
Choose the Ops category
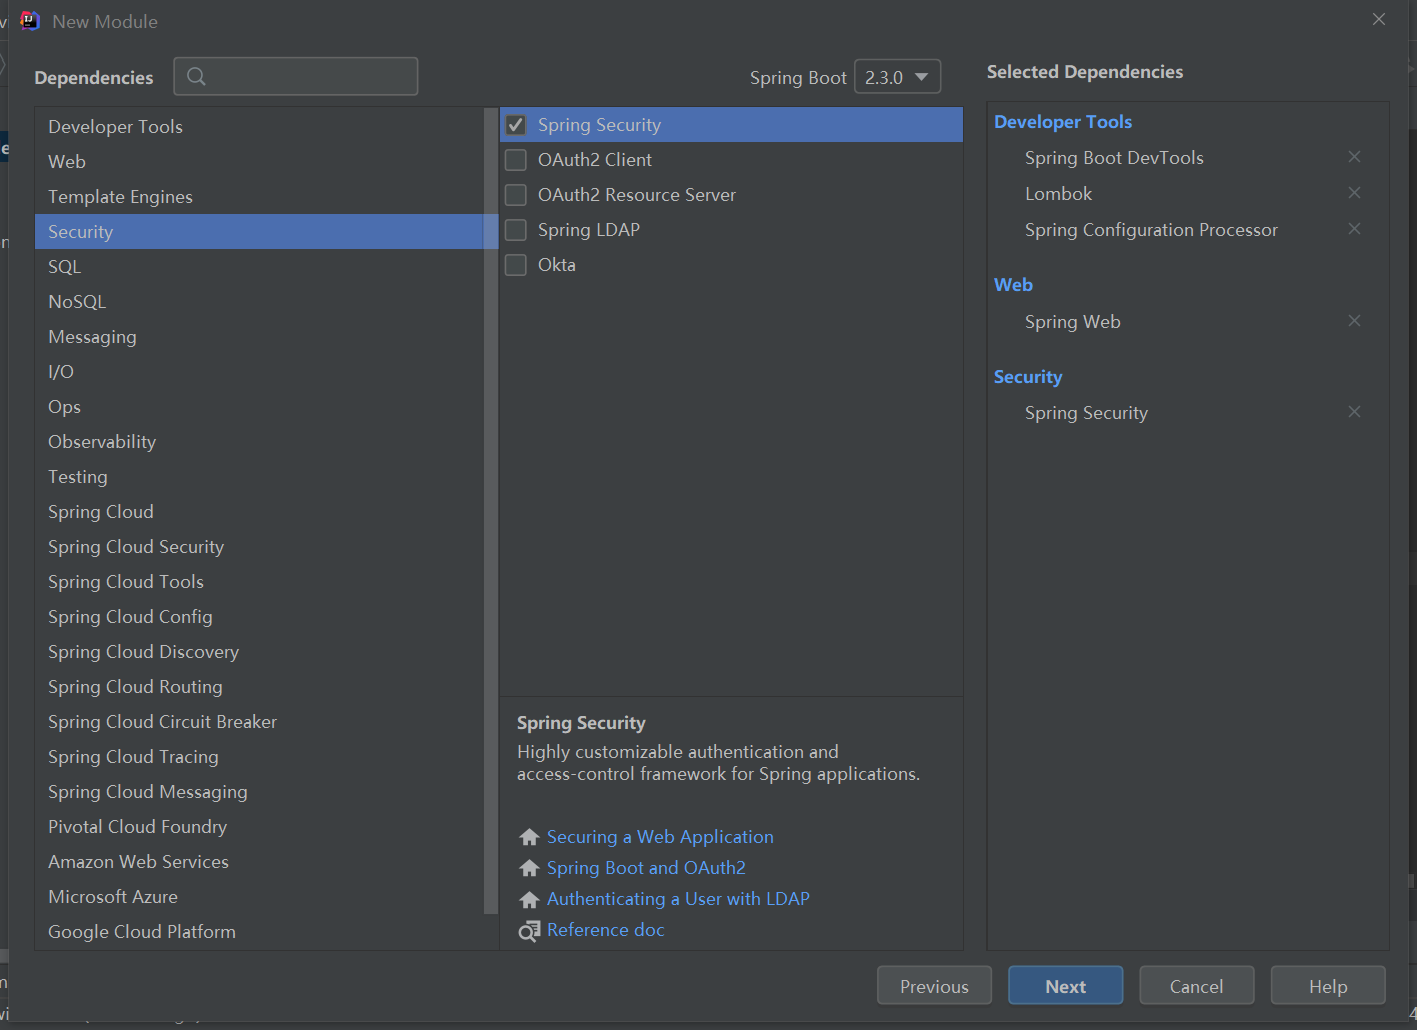(x=259, y=407)
